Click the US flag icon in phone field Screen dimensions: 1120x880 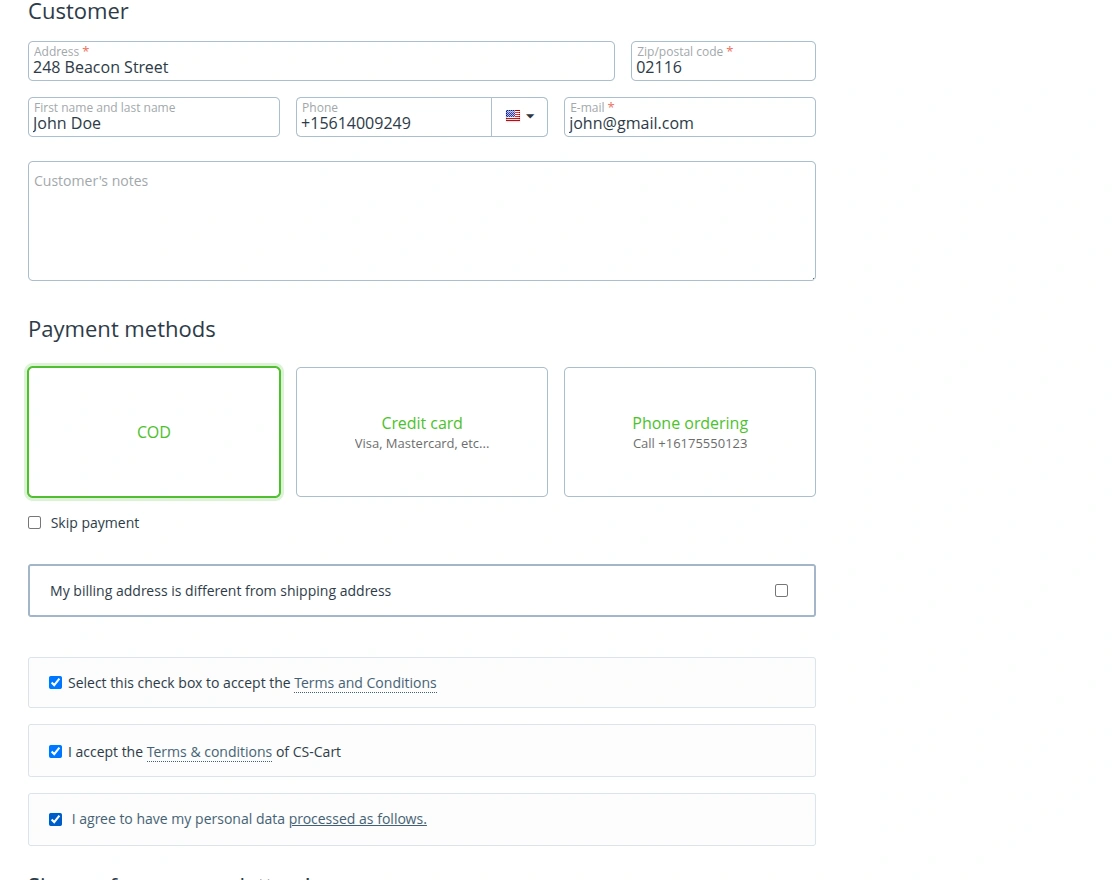tap(512, 116)
